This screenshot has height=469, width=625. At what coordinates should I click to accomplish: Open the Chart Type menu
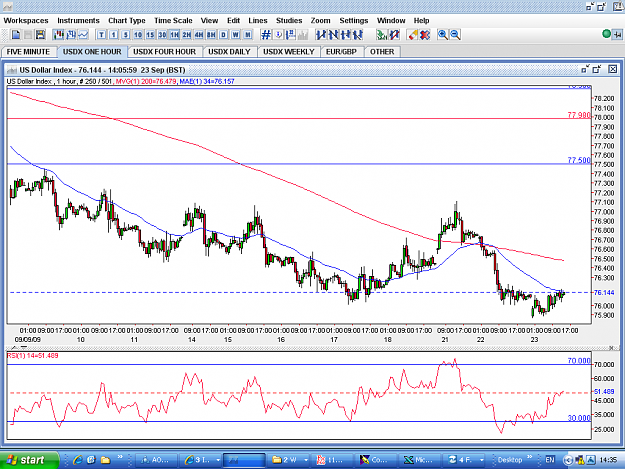click(127, 20)
